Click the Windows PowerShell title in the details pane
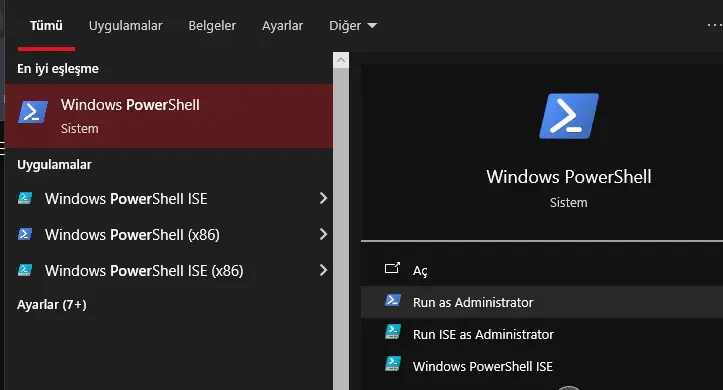 coord(569,177)
